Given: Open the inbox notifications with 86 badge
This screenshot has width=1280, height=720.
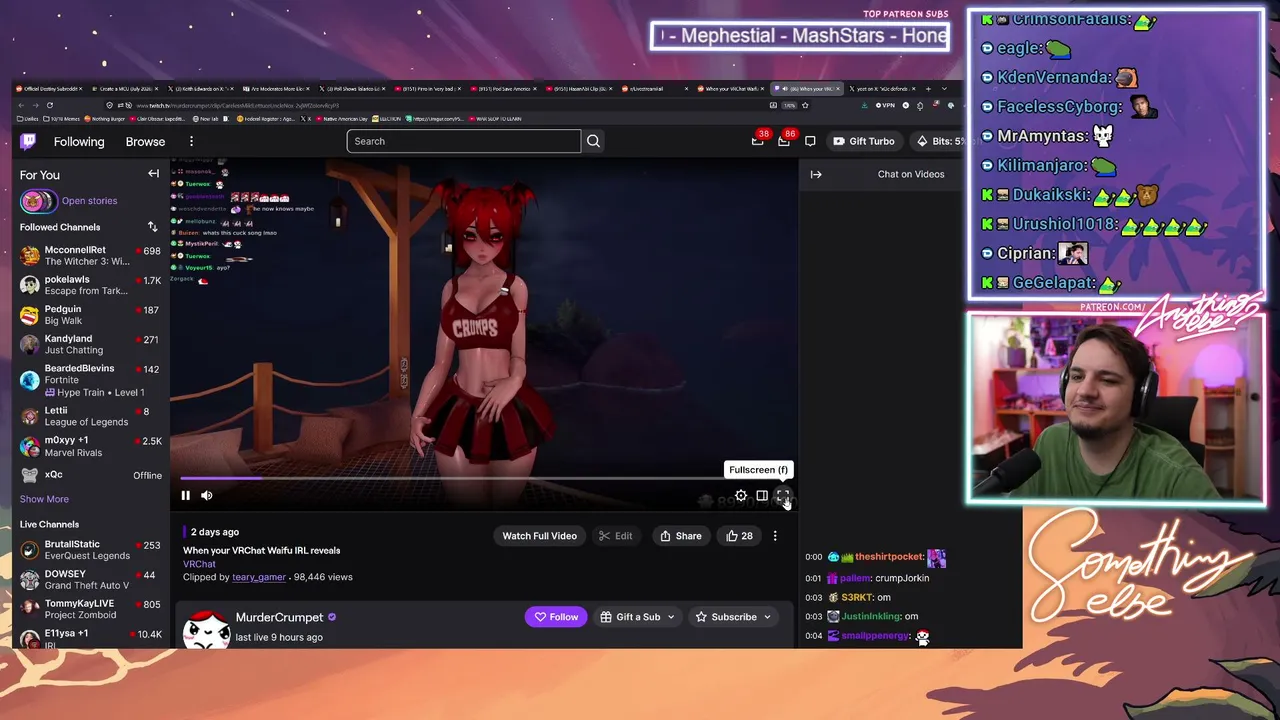Looking at the screenshot, I should pos(784,141).
